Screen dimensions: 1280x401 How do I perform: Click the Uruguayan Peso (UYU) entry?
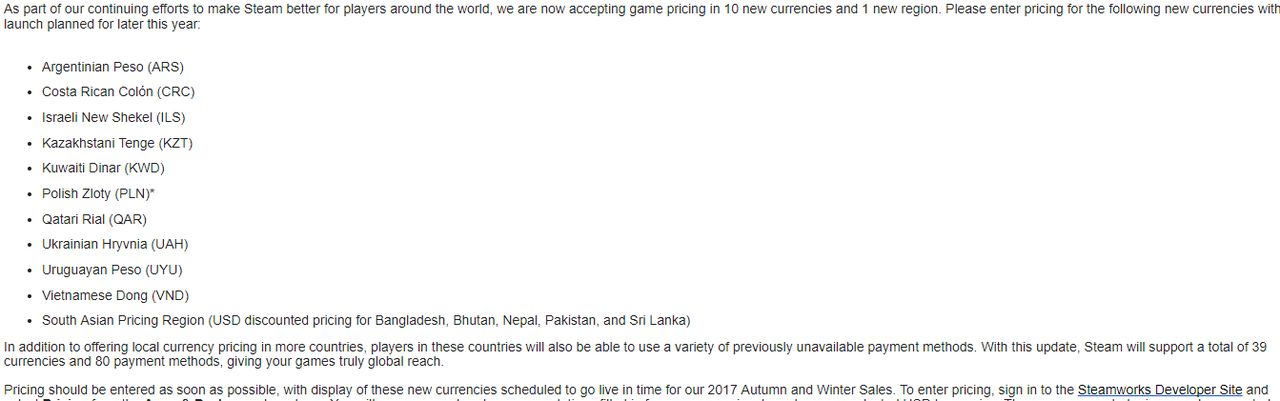click(x=112, y=270)
